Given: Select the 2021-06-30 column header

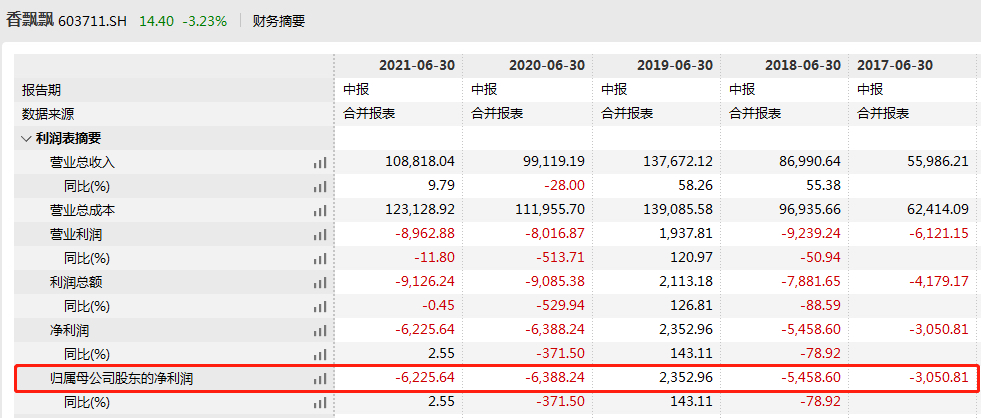Looking at the screenshot, I should click(x=416, y=65).
